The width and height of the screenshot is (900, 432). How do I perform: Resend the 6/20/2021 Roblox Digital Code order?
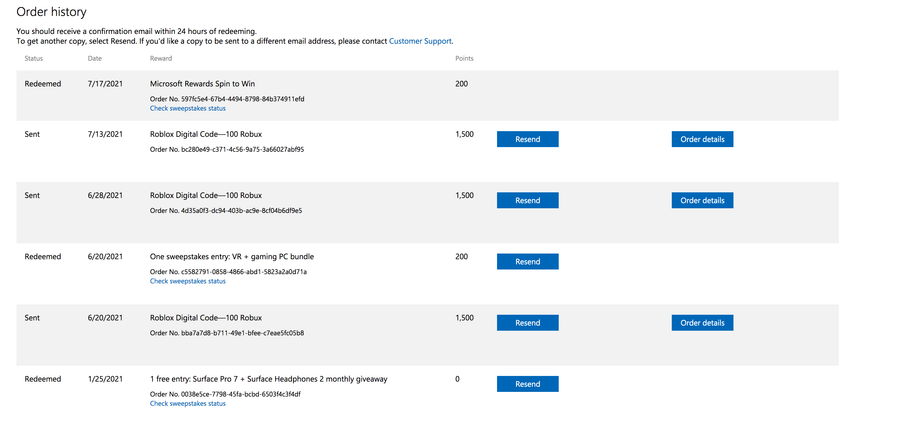(x=527, y=323)
